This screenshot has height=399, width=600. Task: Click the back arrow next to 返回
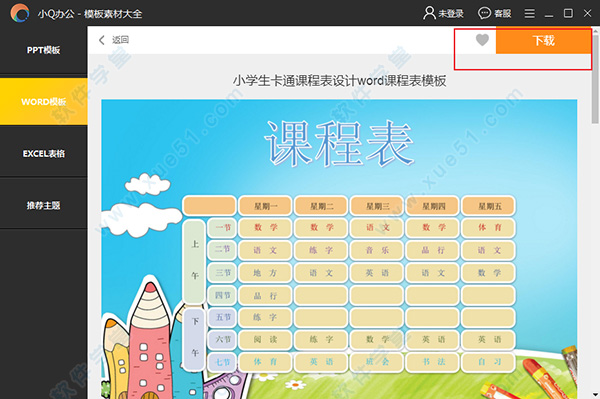coord(101,40)
